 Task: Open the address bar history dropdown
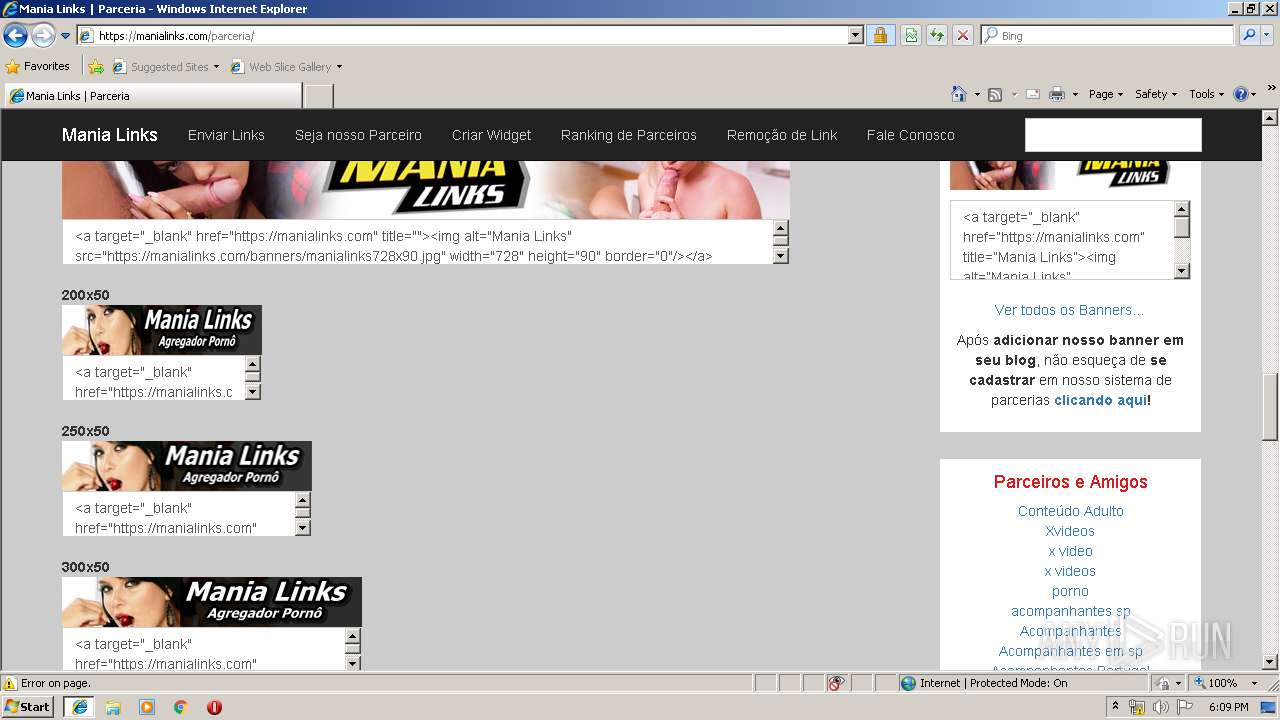click(856, 35)
